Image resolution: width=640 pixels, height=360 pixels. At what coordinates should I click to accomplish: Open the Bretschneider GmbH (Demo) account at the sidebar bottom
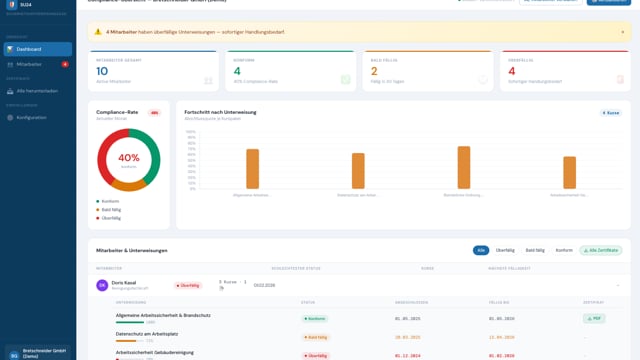click(x=38, y=353)
